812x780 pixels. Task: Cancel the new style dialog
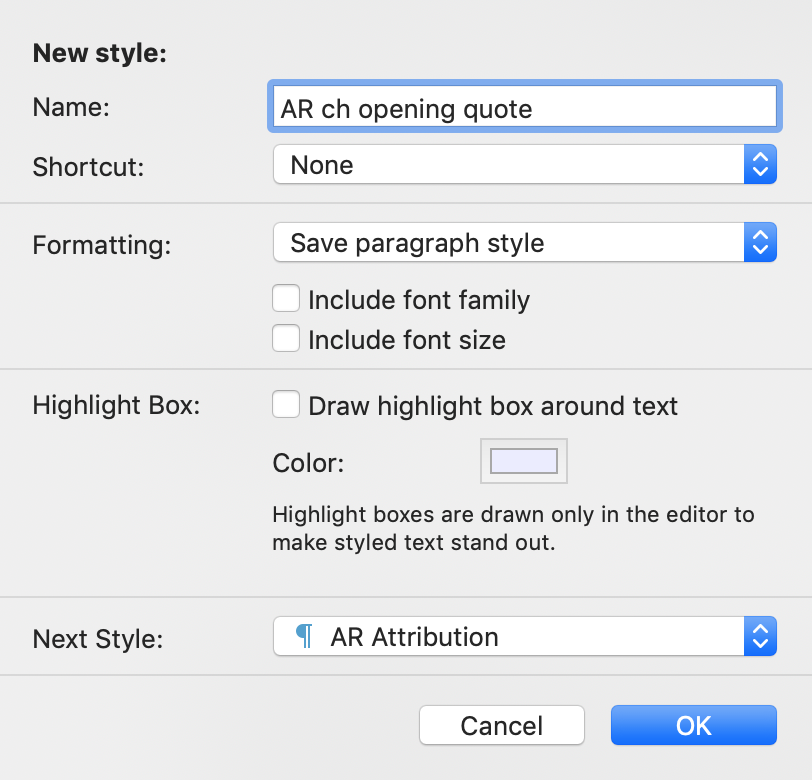502,725
